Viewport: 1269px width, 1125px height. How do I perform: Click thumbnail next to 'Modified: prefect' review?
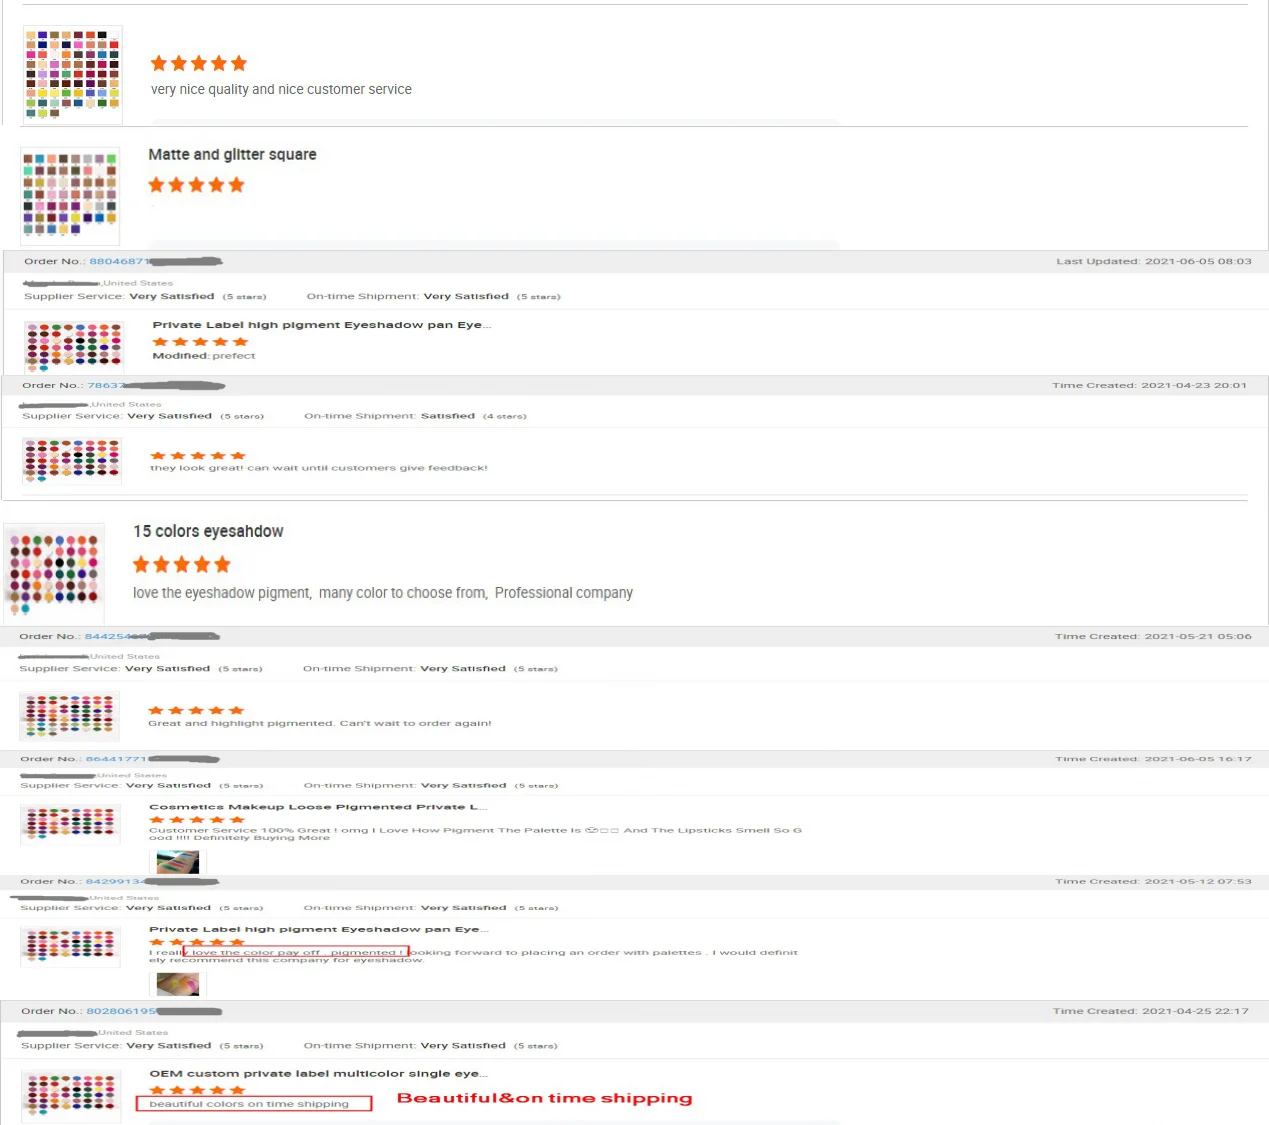point(73,347)
